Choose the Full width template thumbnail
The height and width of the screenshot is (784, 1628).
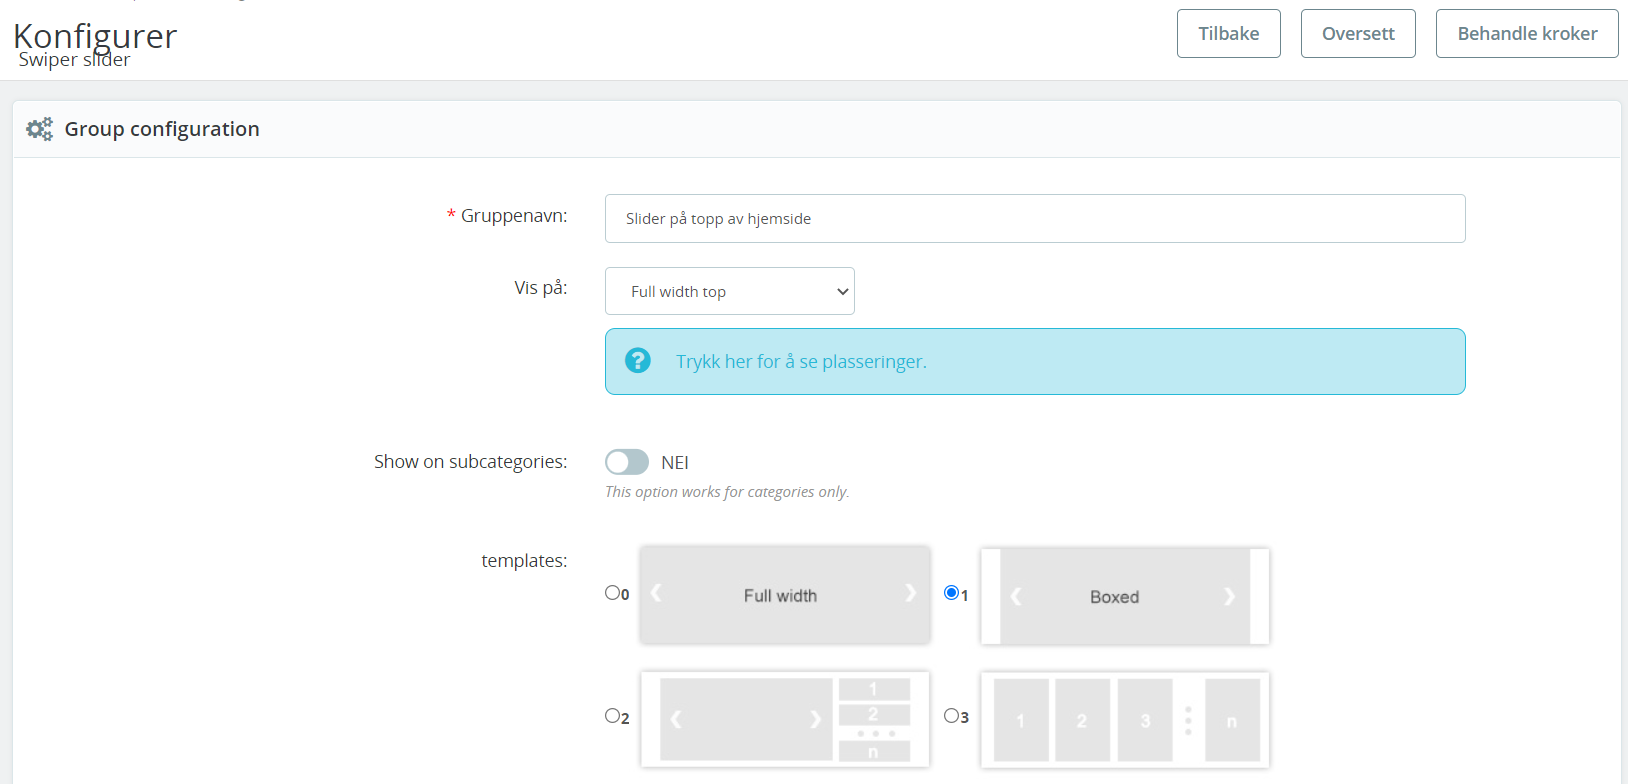coord(785,594)
